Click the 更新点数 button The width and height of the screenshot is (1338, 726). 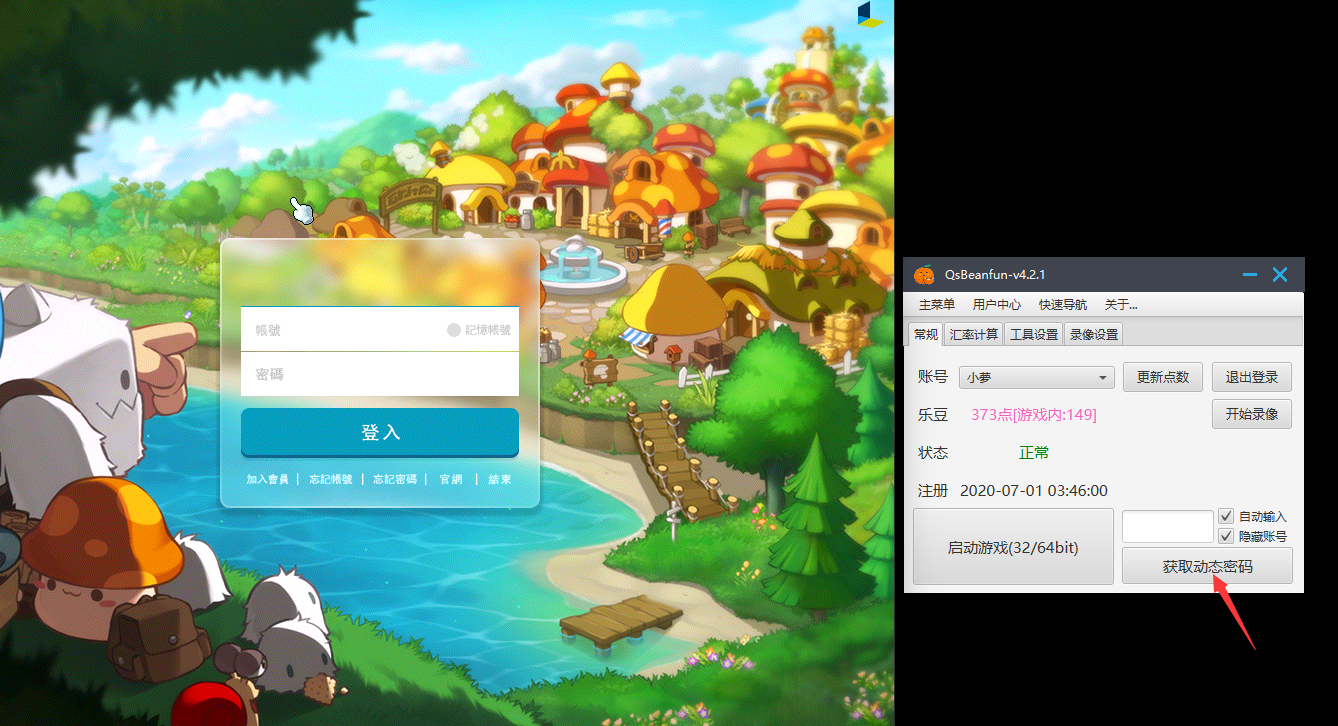(x=1162, y=378)
